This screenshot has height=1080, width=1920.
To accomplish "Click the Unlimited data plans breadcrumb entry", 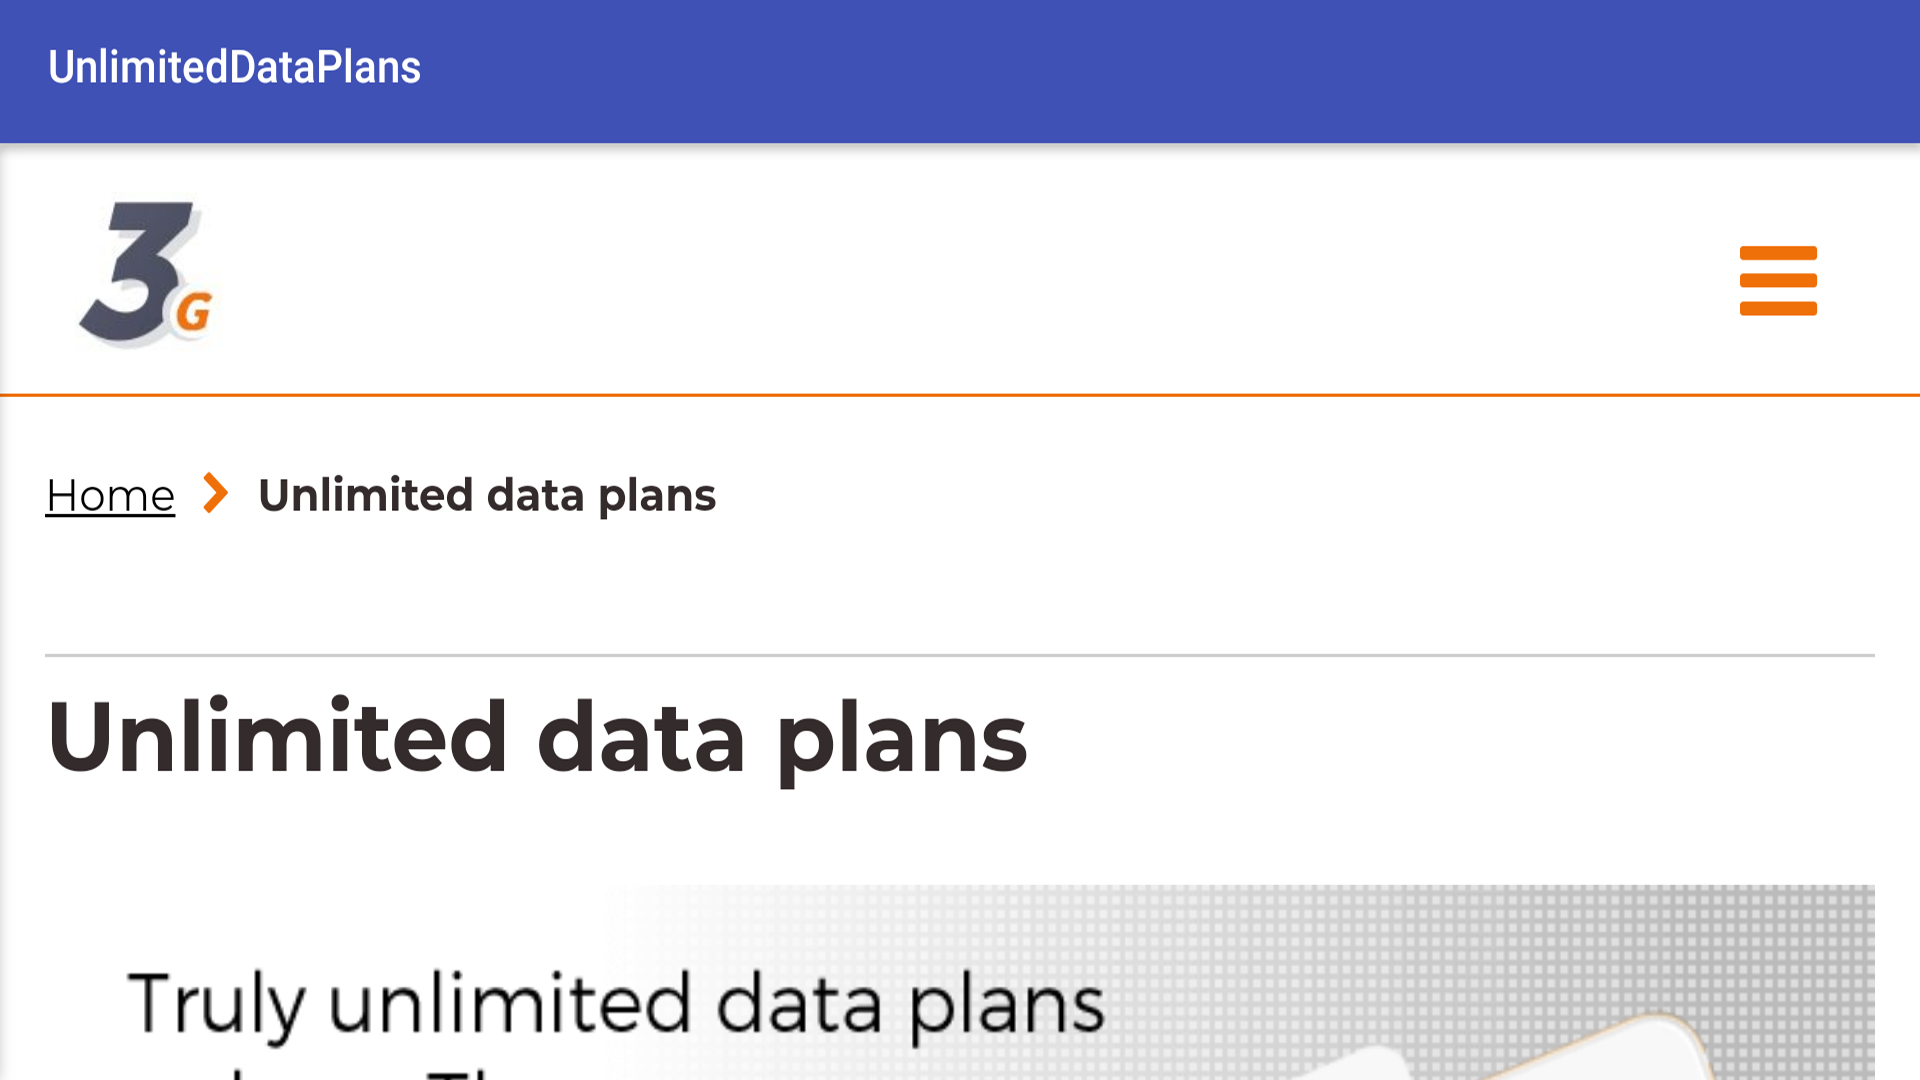I will pyautogui.click(x=487, y=494).
